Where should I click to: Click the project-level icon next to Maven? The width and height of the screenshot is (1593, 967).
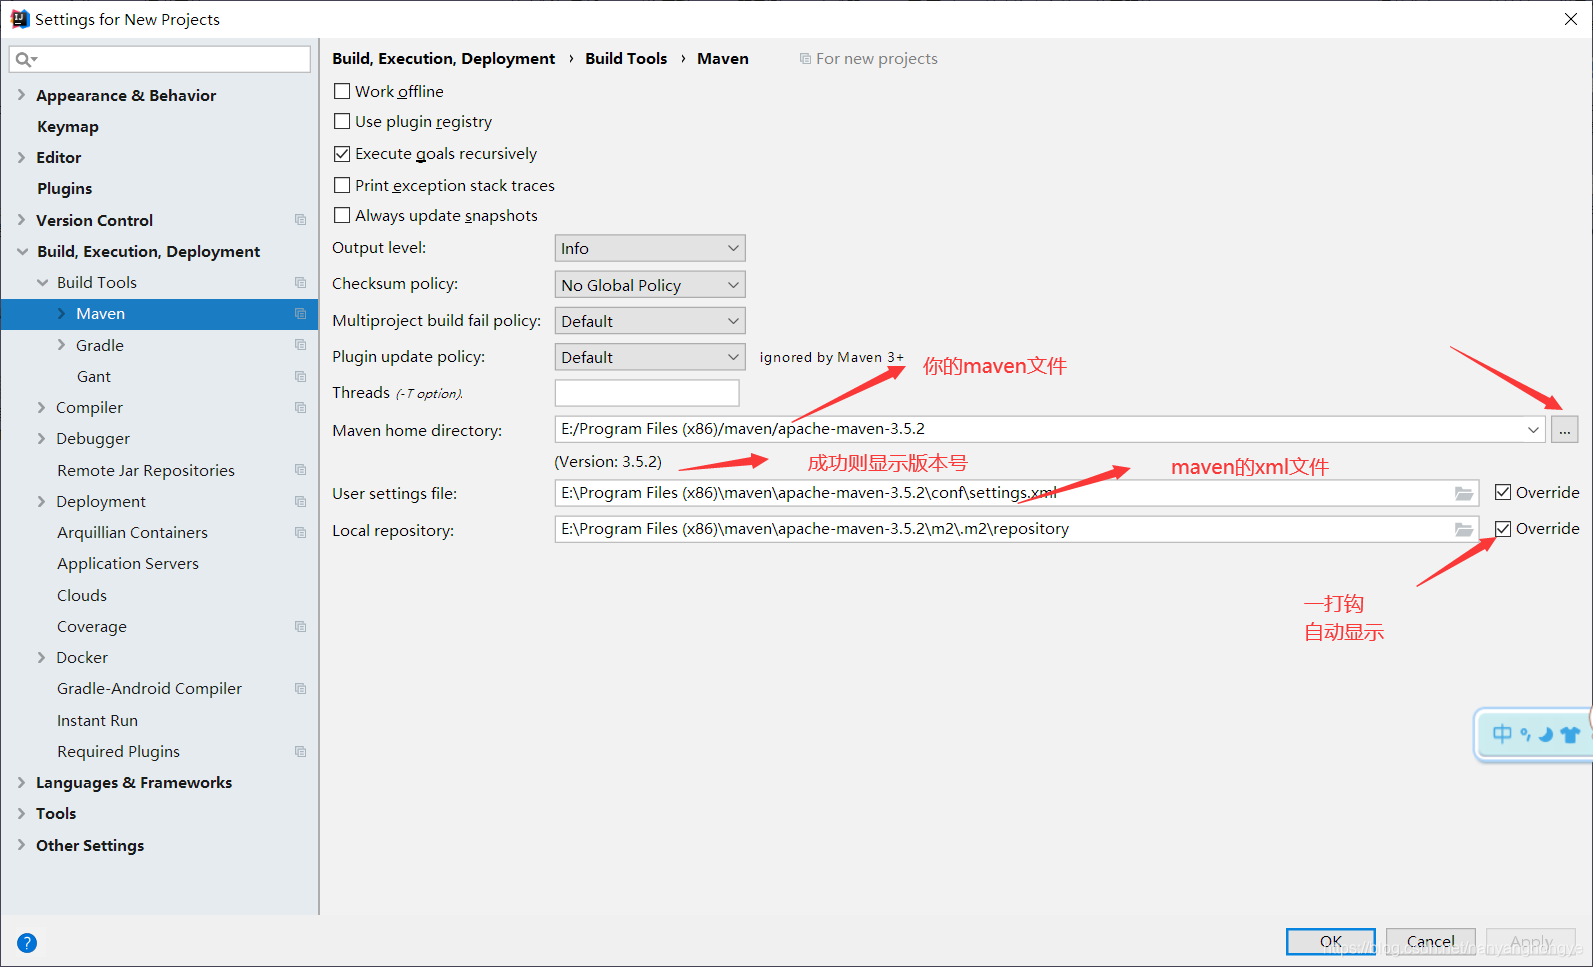[300, 314]
